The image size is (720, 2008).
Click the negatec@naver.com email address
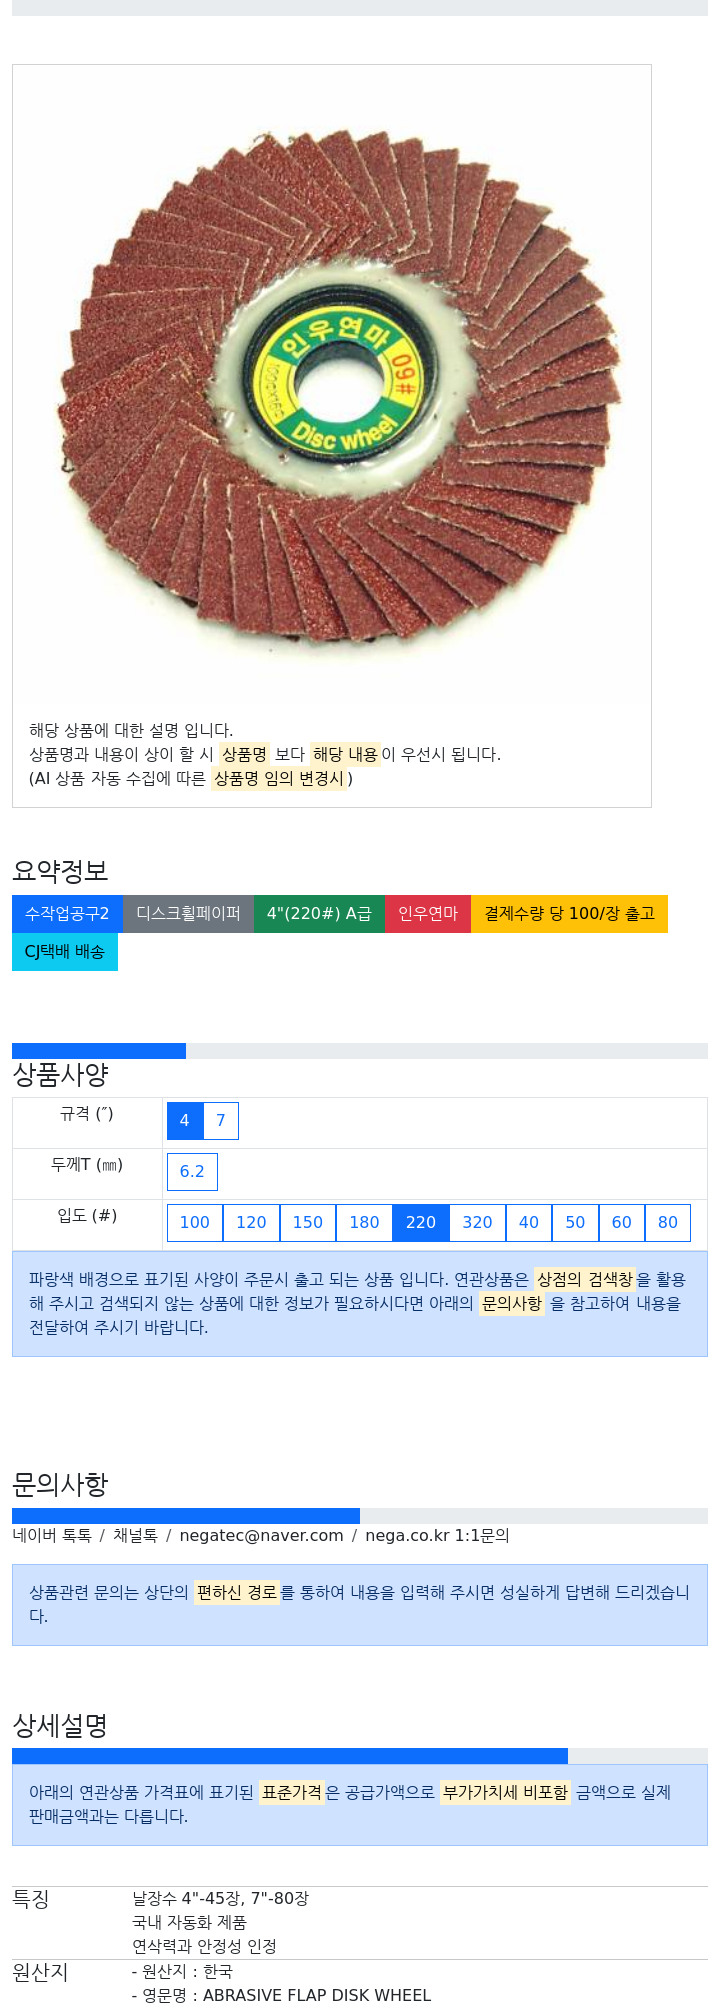261,1536
